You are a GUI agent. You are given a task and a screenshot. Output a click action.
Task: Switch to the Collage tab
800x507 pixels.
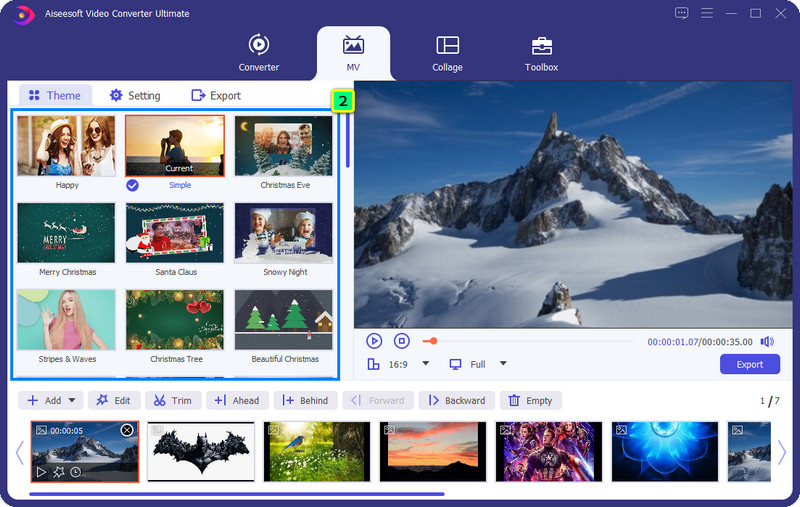point(447,53)
